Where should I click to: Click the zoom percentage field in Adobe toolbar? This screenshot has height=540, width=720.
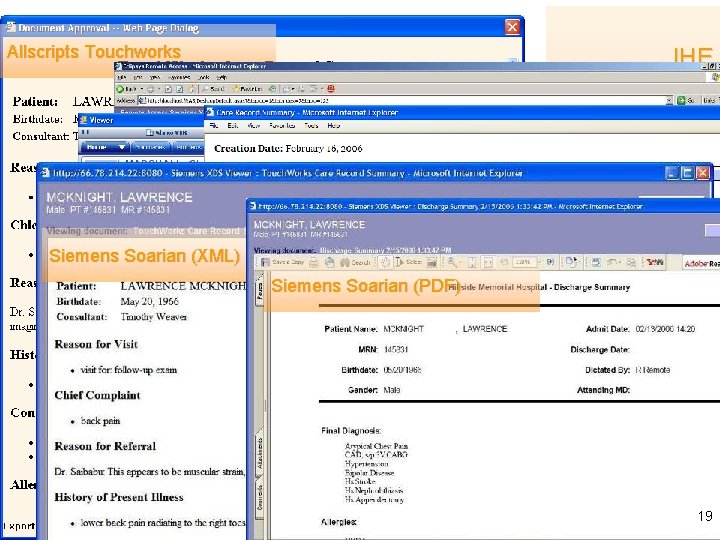(x=523, y=262)
